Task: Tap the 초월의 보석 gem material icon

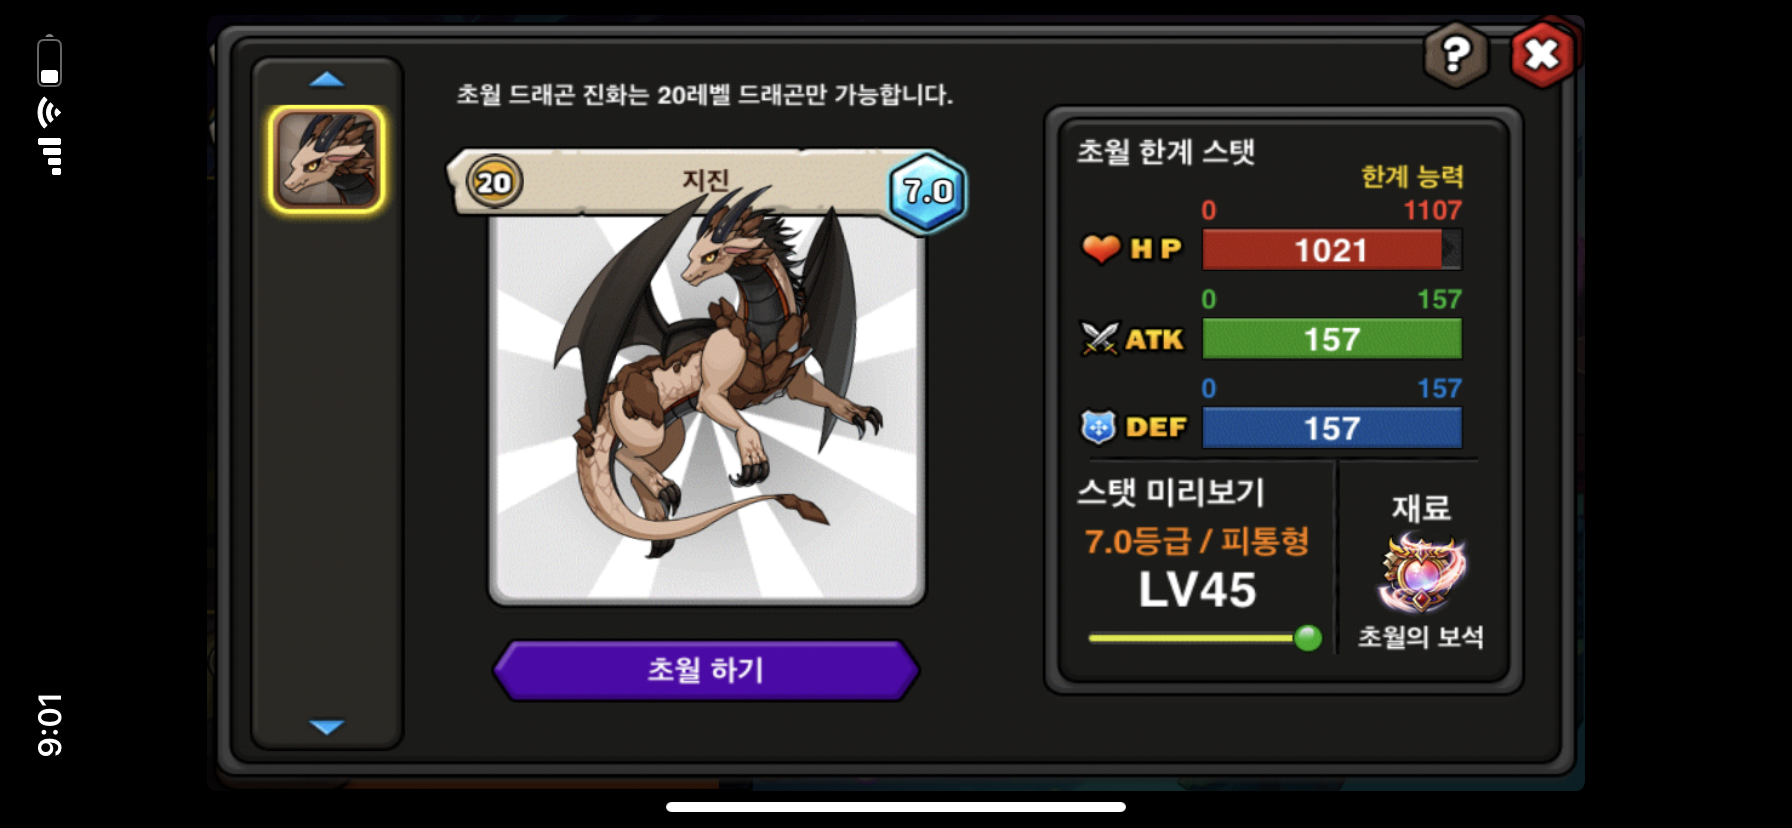Action: pyautogui.click(x=1420, y=572)
